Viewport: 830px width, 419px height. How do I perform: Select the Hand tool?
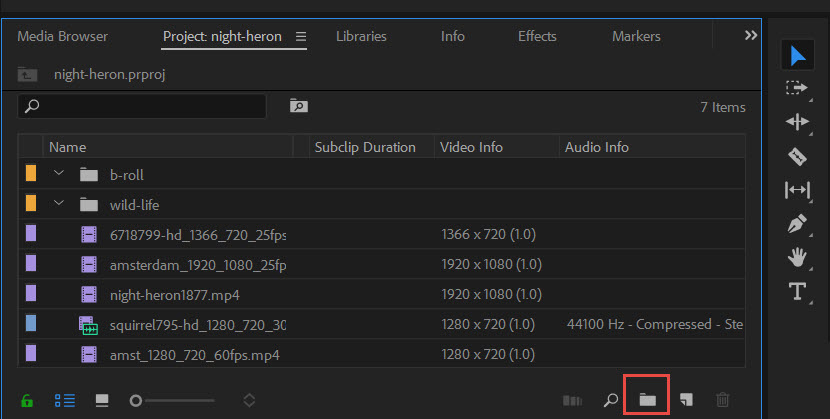click(797, 258)
